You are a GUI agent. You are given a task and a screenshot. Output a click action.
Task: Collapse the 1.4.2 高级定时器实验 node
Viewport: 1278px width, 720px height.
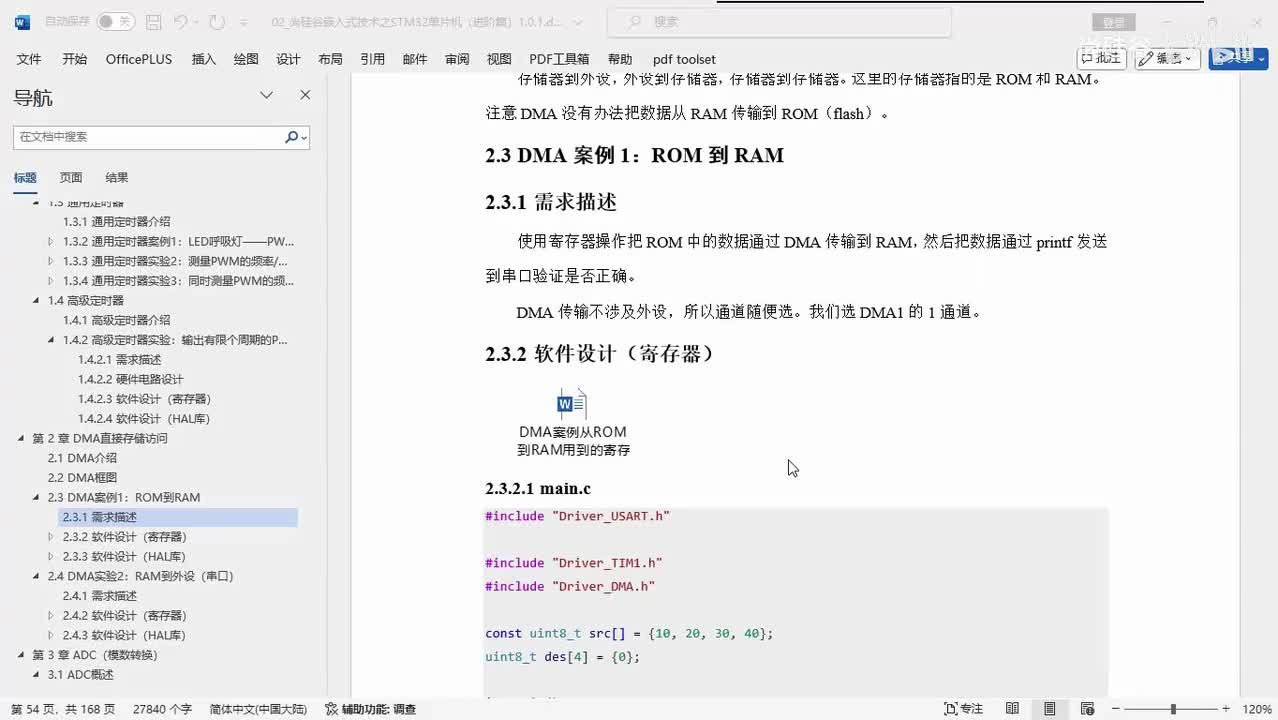[52, 340]
